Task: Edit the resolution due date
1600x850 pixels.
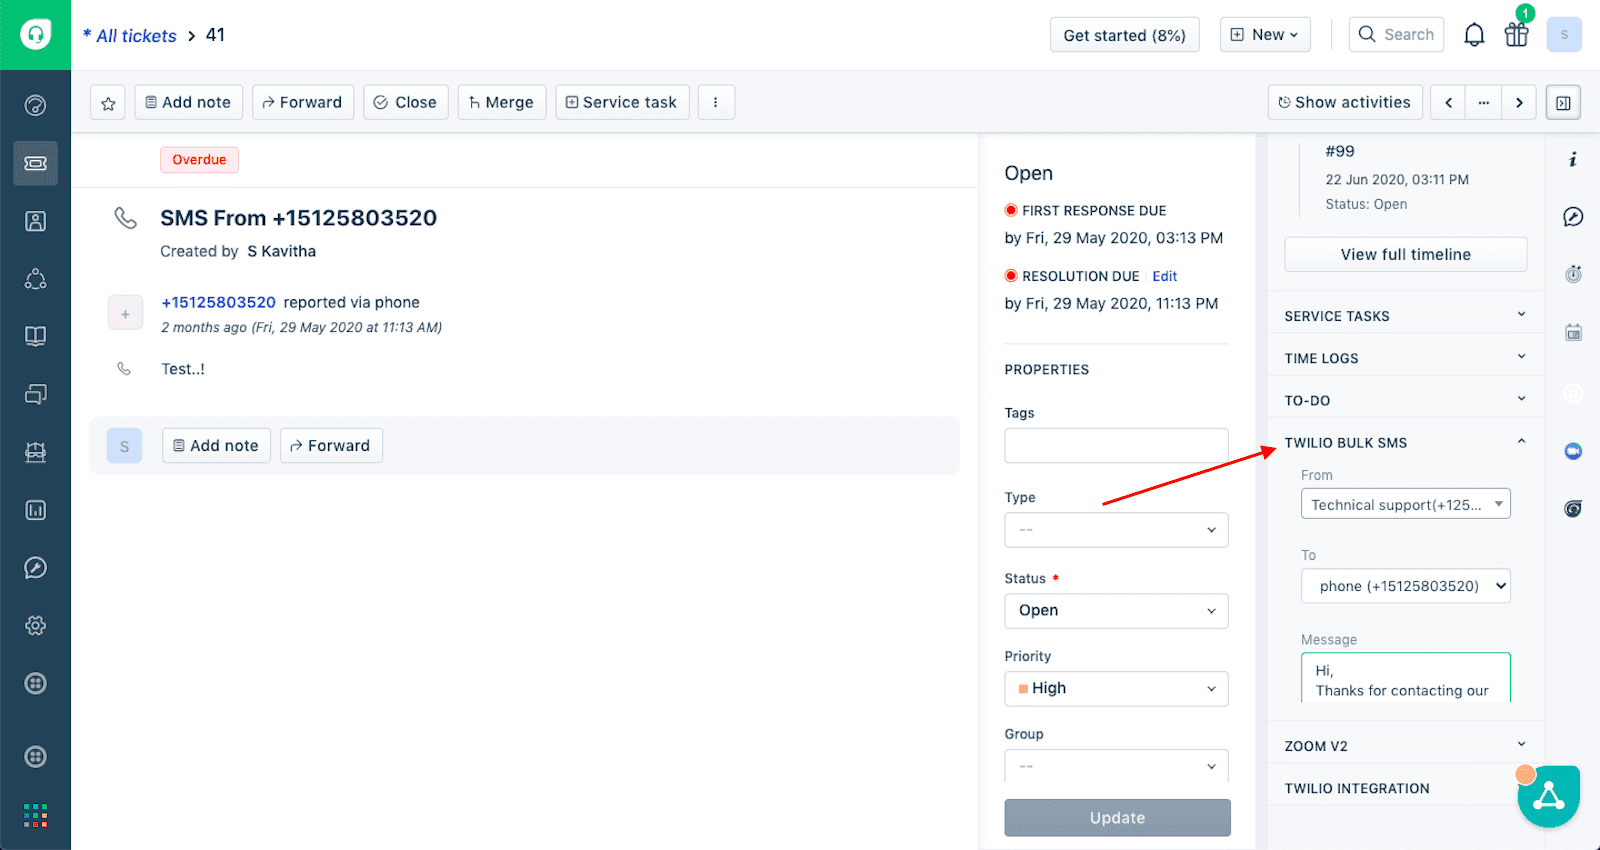Action: [1165, 277]
